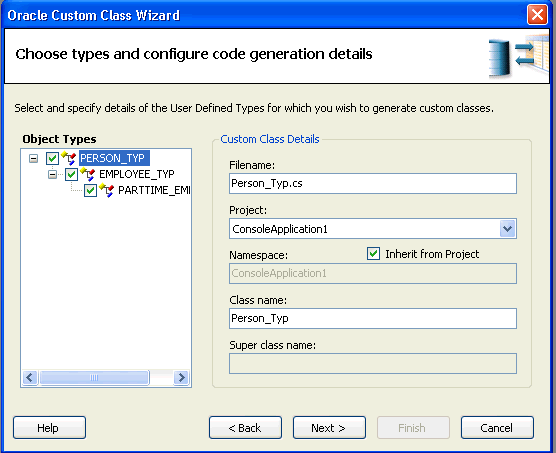The height and width of the screenshot is (453, 556).
Task: Select the PARTTIME_EMI tree item
Action: (x=154, y=190)
